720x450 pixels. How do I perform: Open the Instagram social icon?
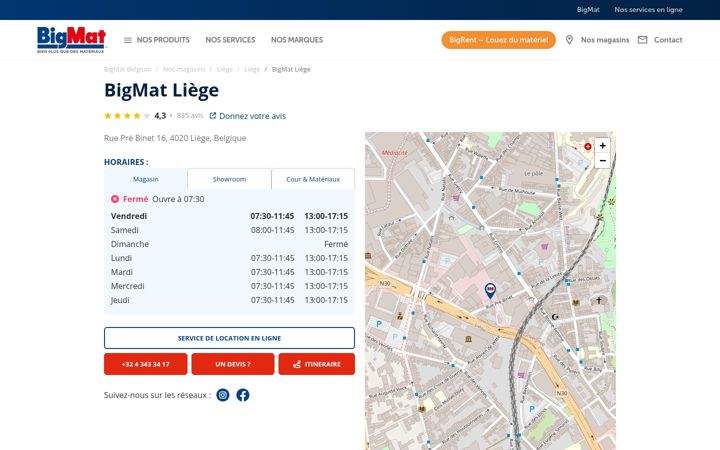coord(223,395)
